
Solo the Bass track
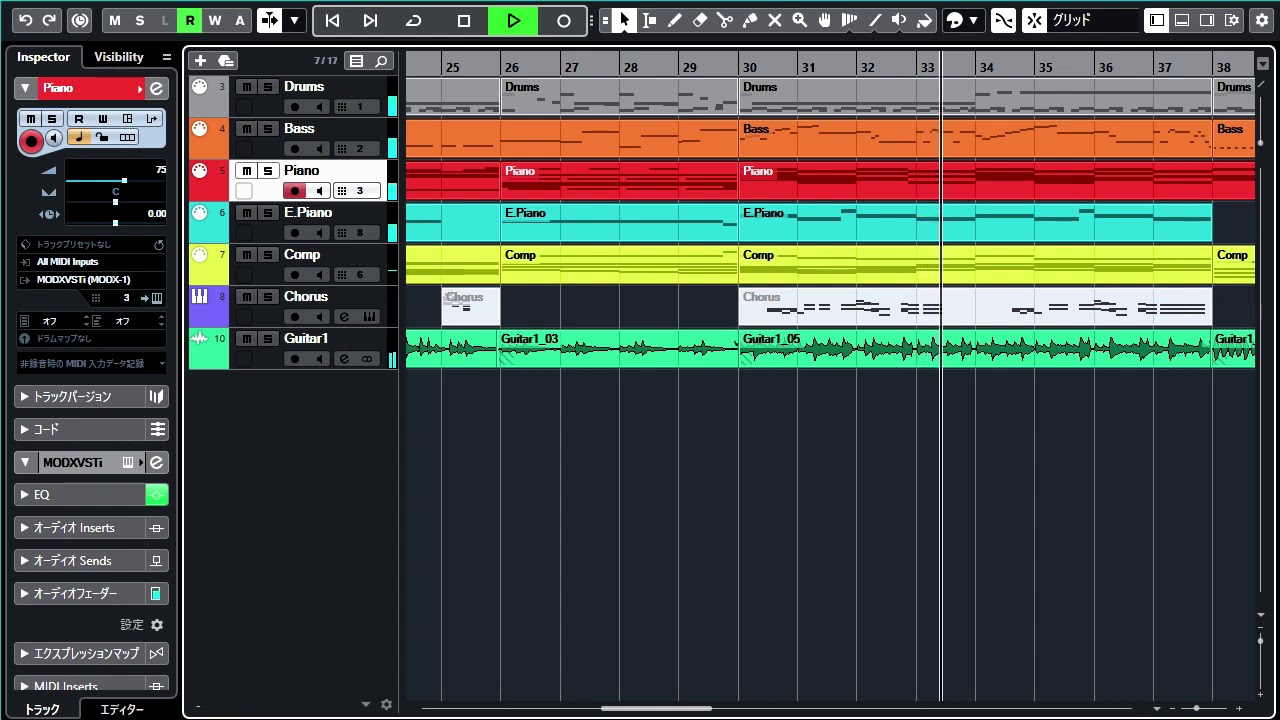pos(268,129)
